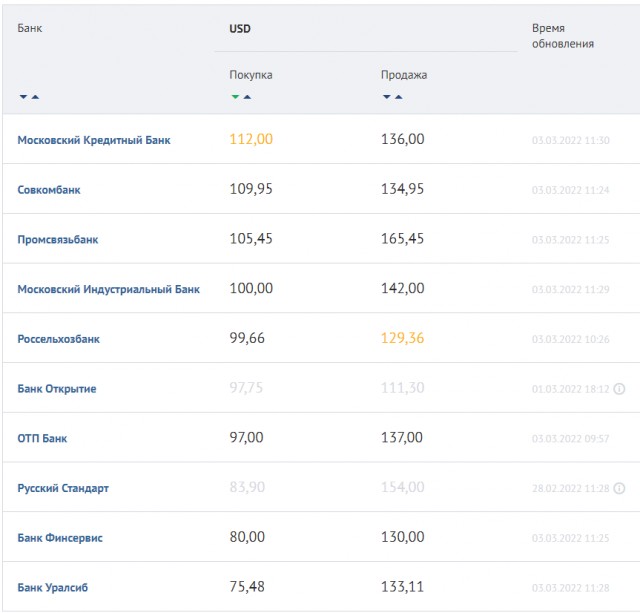This screenshot has width=640, height=613.
Task: Click the Банк column header label
Action: pos(30,28)
